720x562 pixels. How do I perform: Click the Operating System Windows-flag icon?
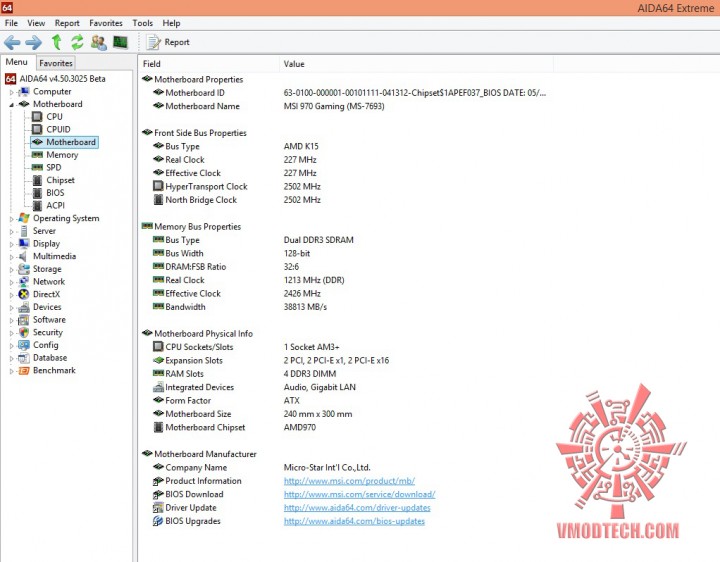(x=24, y=218)
